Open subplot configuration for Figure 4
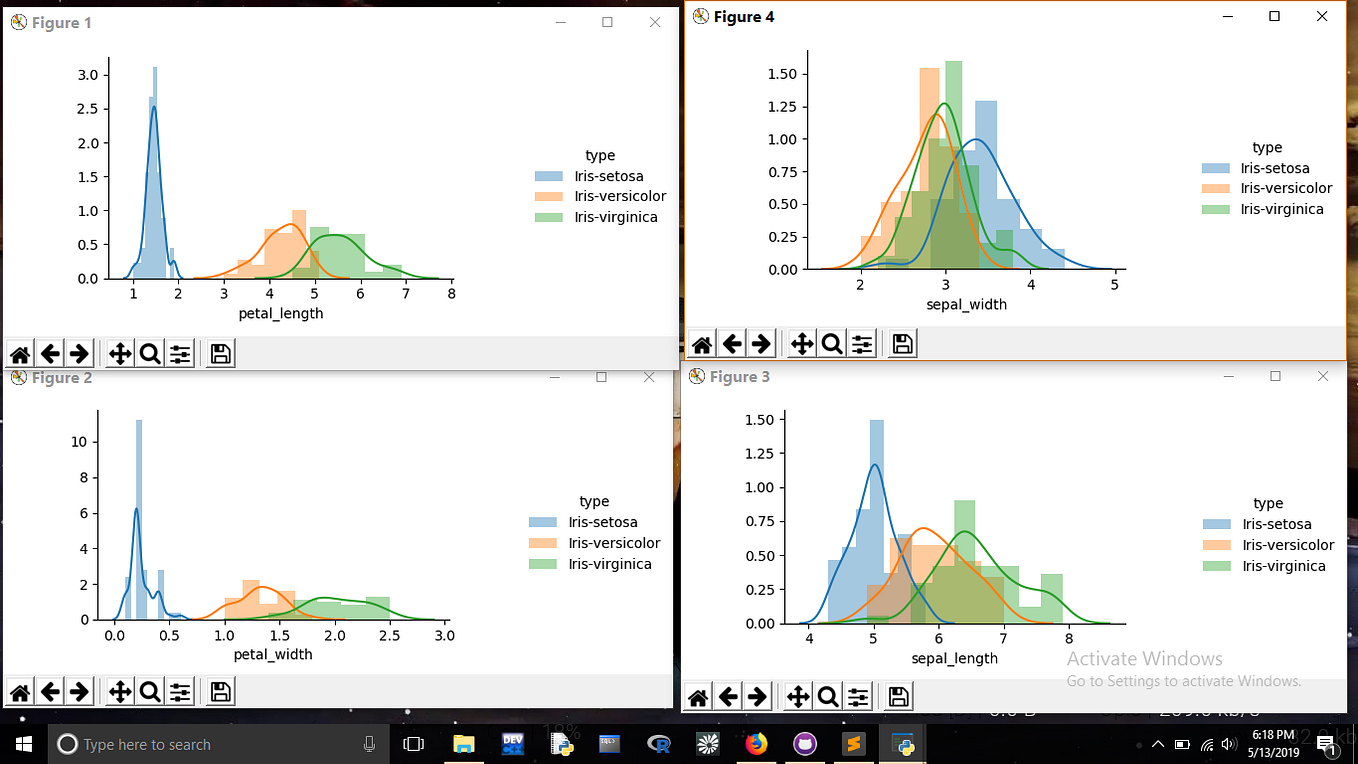This screenshot has height=764, width=1358. pos(861,343)
